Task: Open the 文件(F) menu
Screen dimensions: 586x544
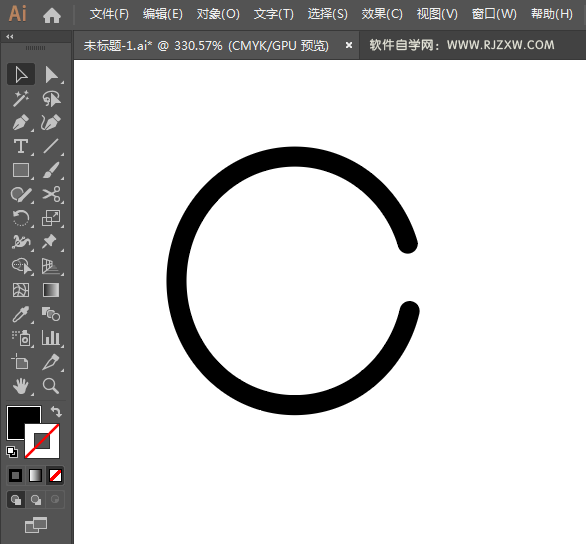Action: point(109,14)
